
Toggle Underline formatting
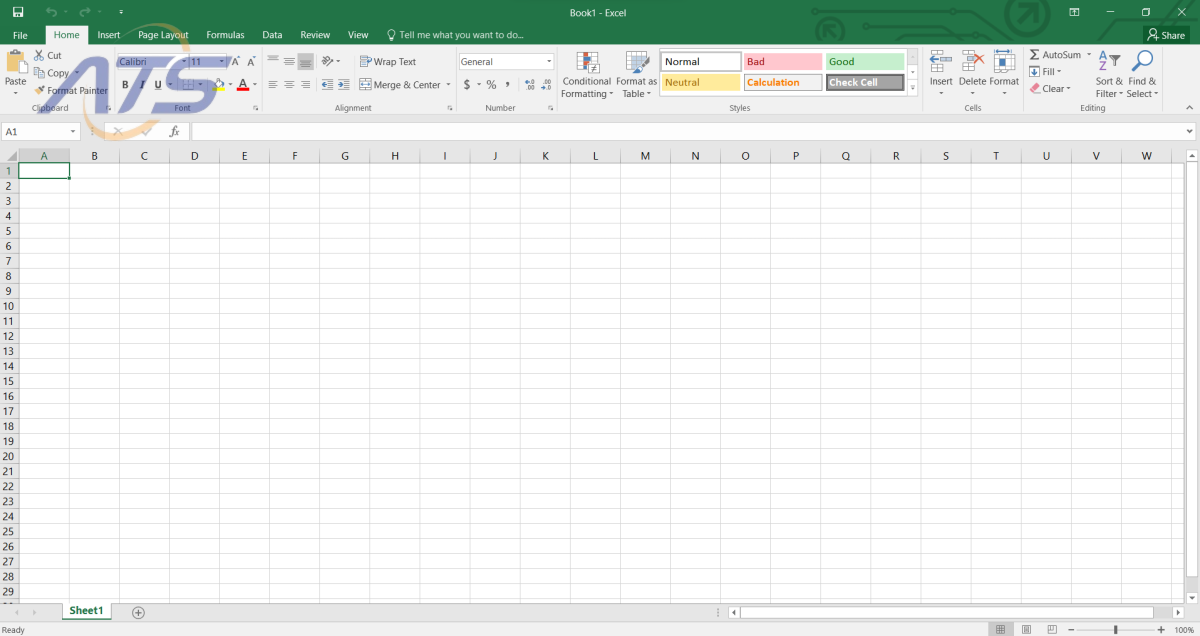coord(157,85)
